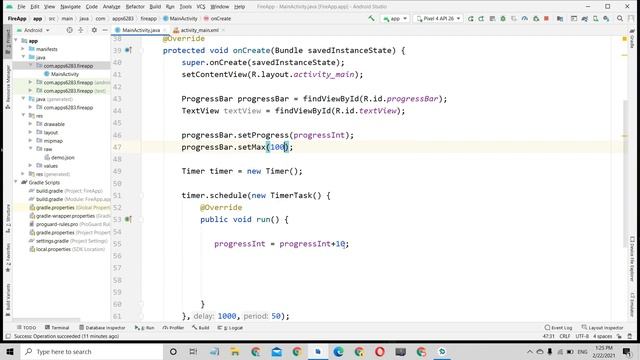Hide the Project panel with minus icon
Image resolution: width=640 pixels, height=360 pixels.
coord(105,30)
